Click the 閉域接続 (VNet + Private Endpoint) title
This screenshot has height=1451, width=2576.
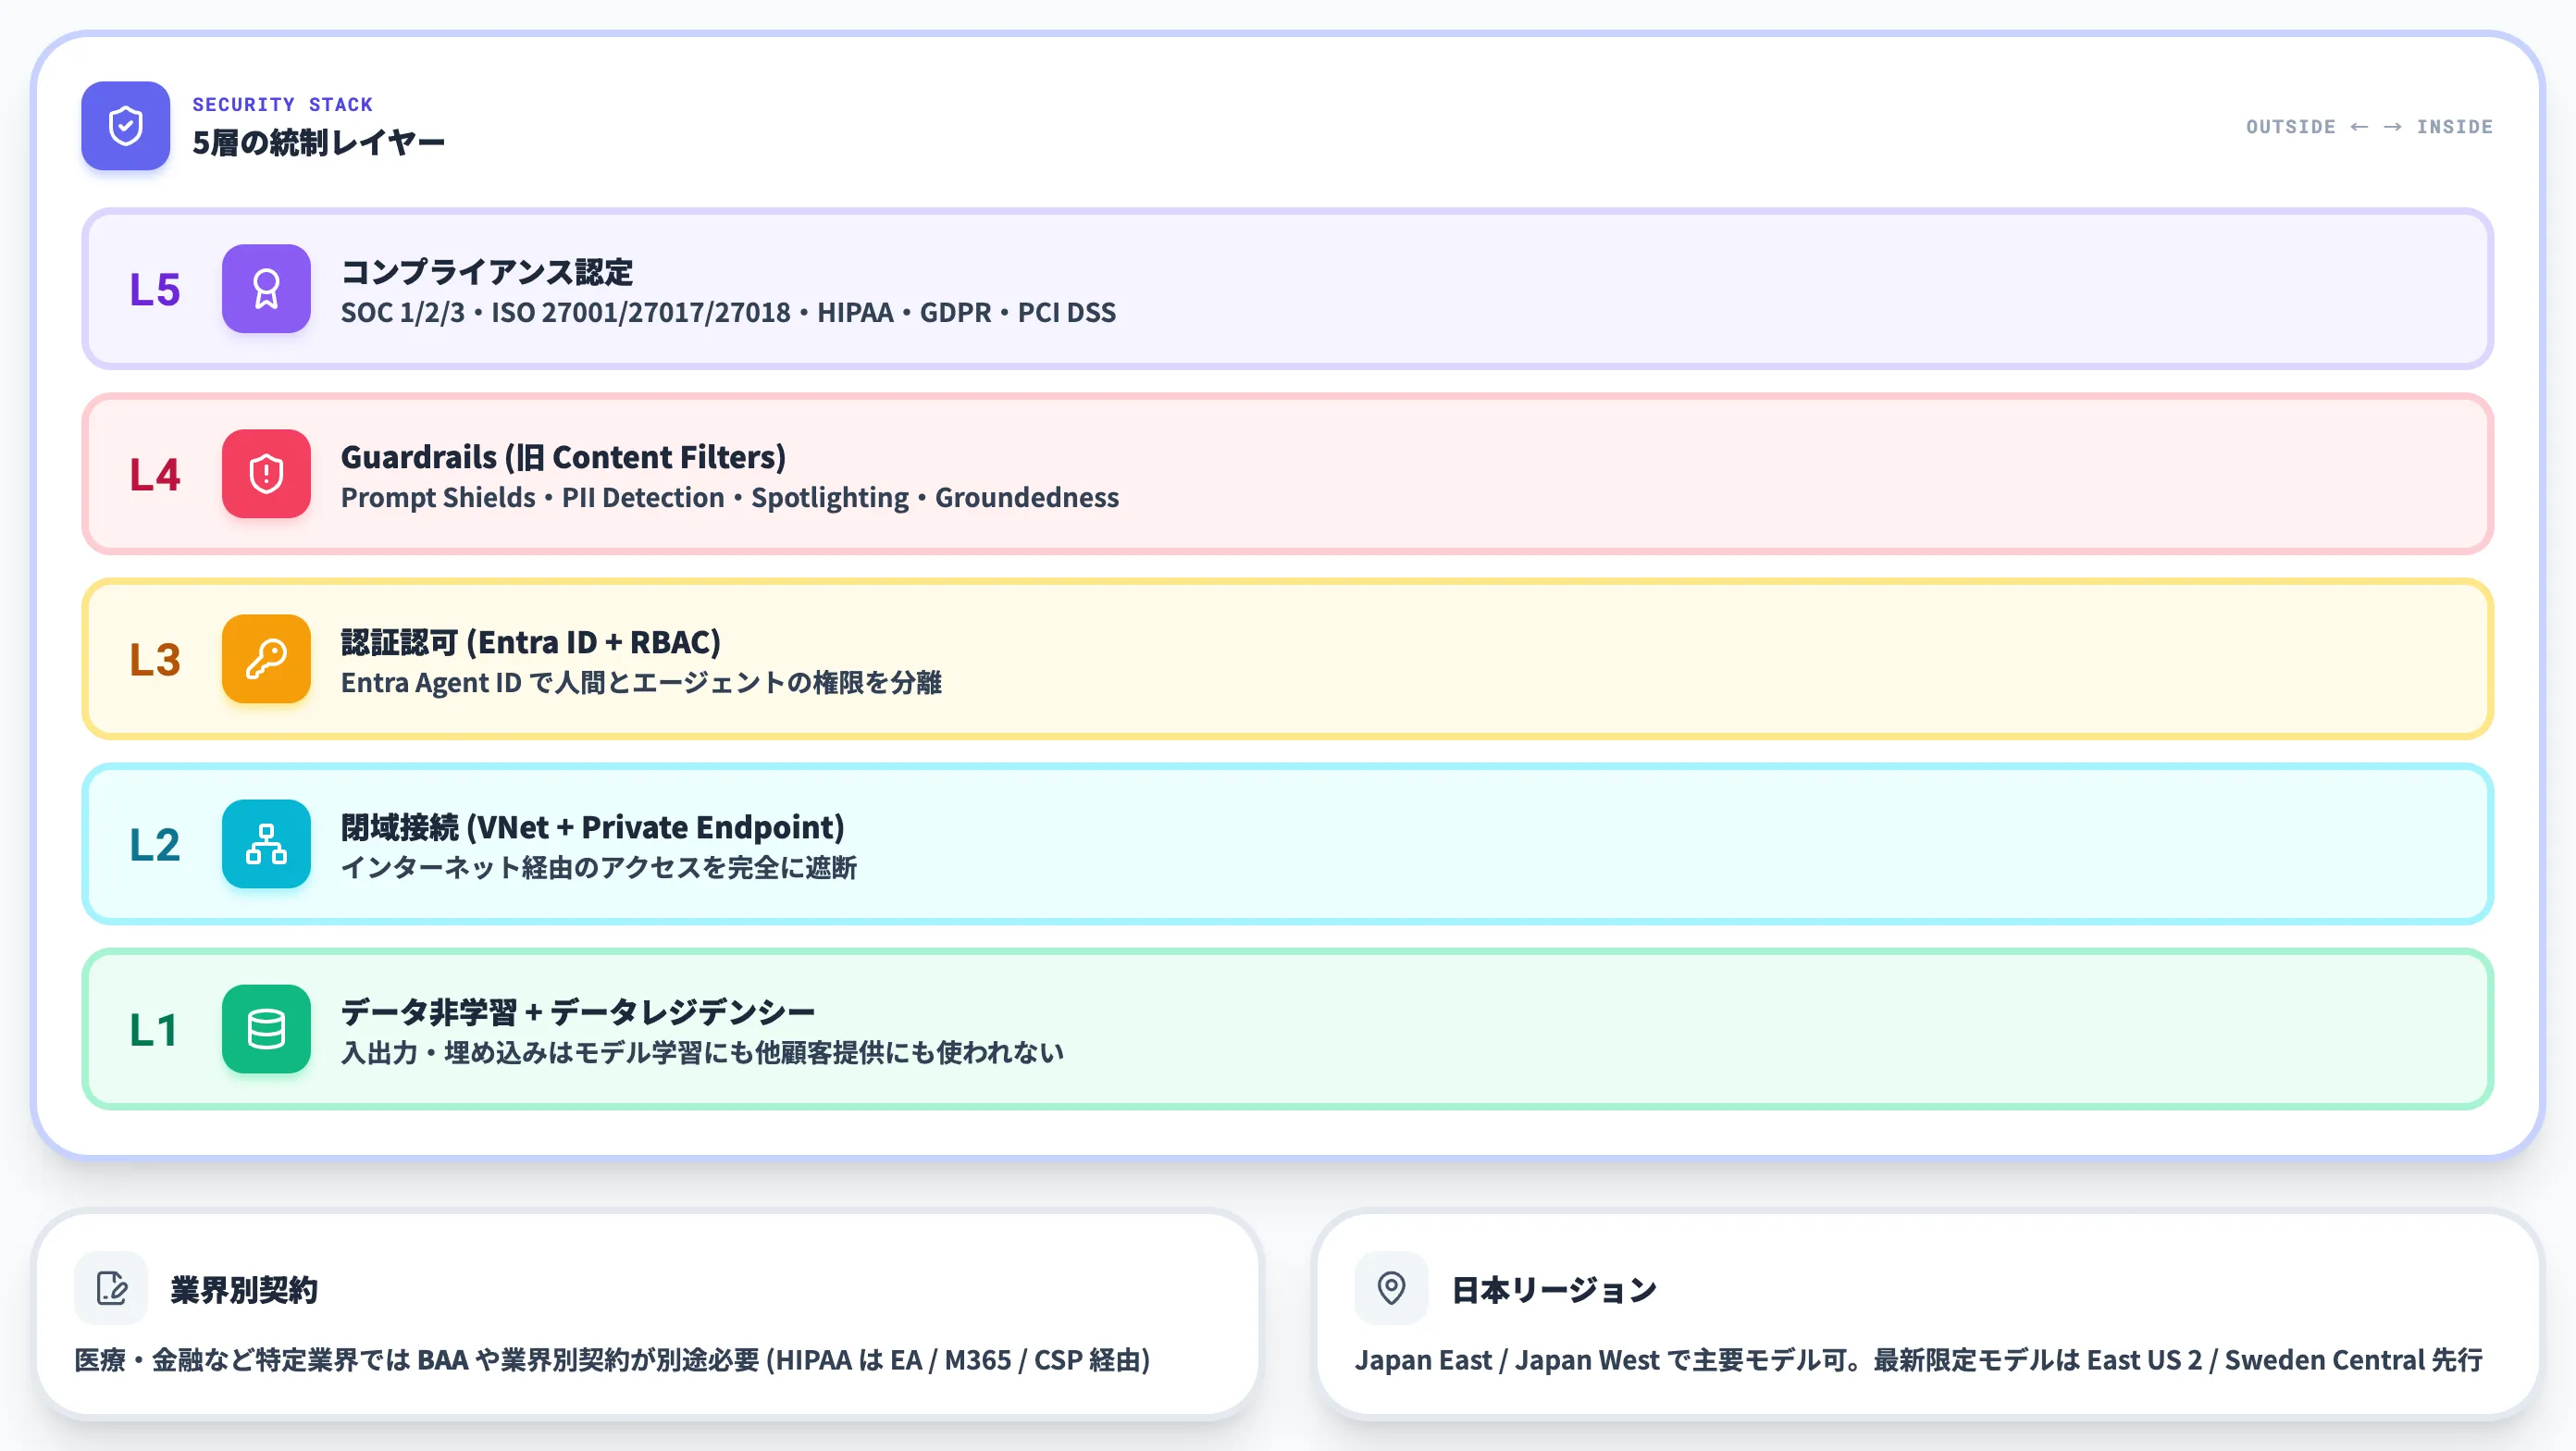[593, 827]
